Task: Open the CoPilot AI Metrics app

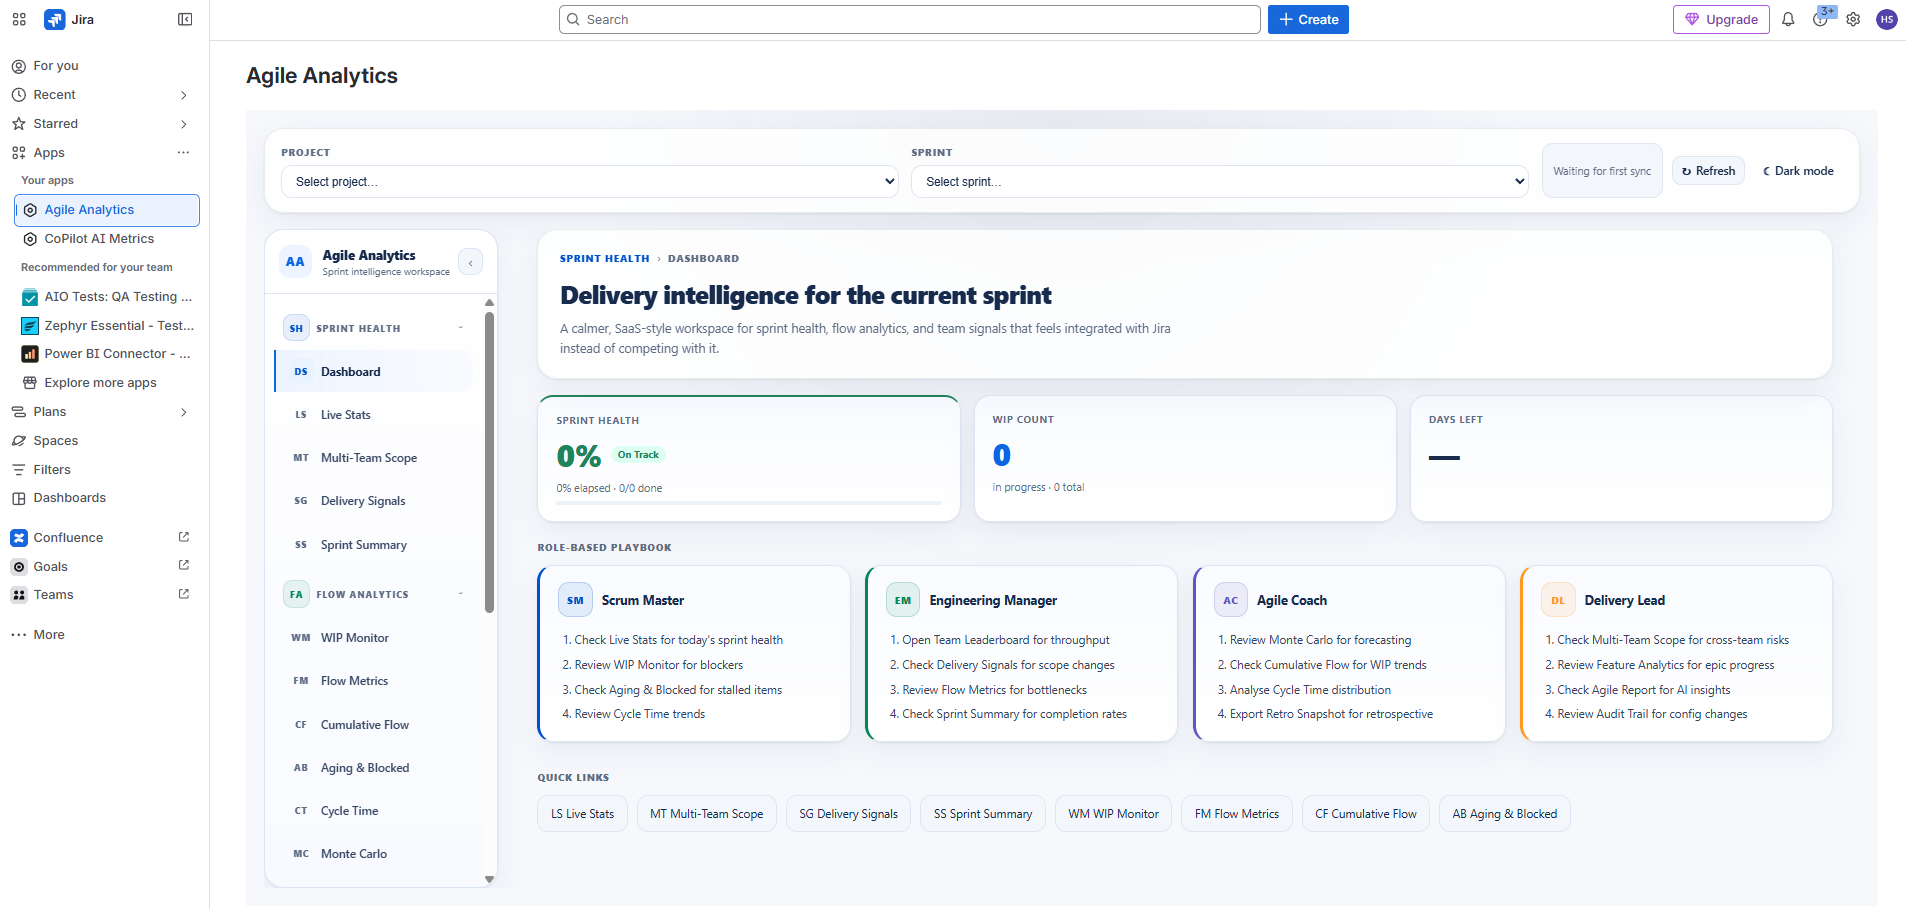Action: pos(97,239)
